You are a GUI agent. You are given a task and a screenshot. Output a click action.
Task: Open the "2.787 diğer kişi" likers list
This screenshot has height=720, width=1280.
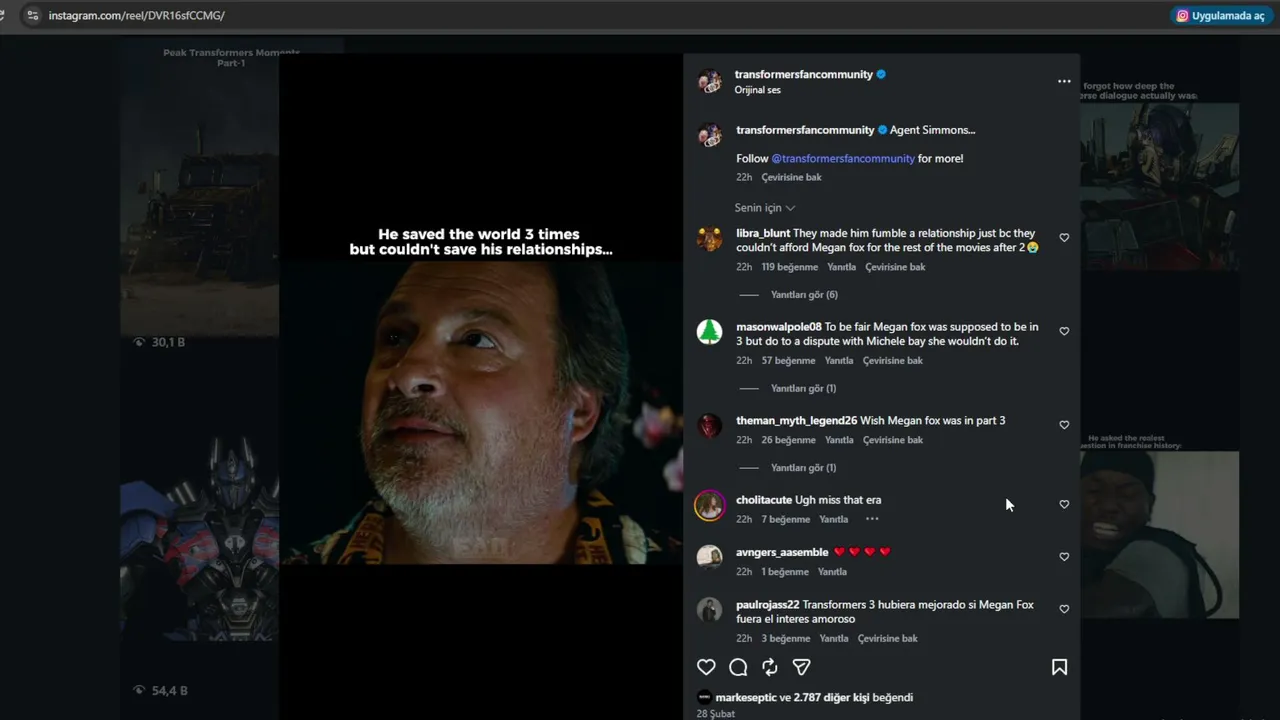831,697
